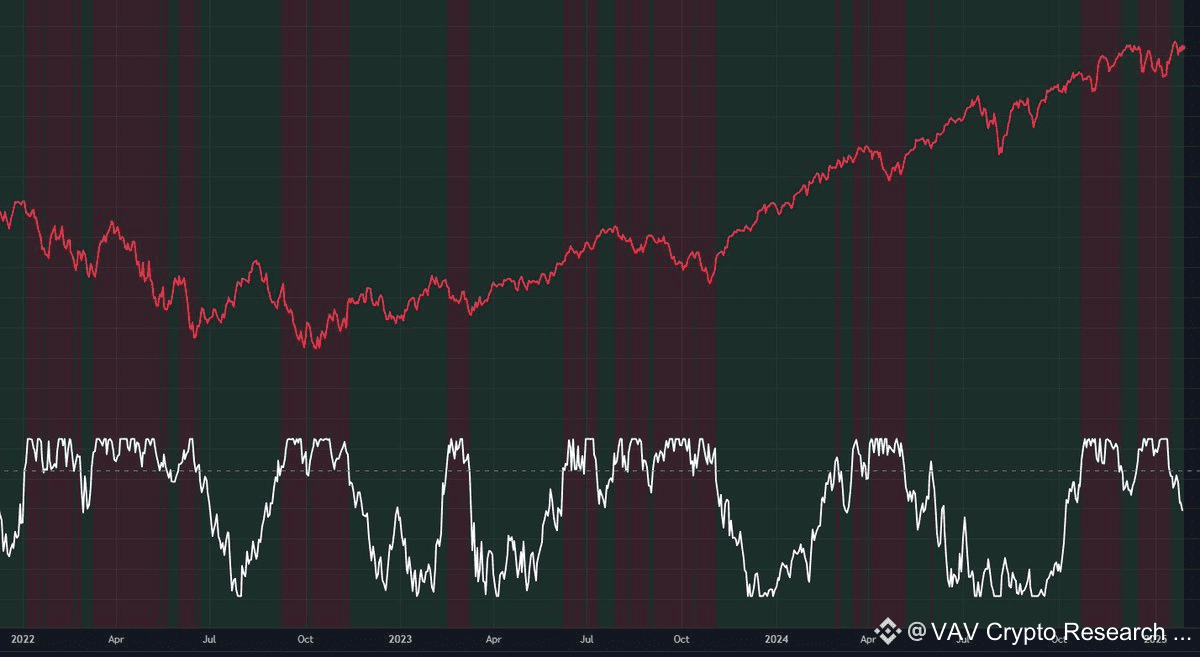Viewport: 1200px width, 657px height.
Task: Click the 2022 label on the time axis
Action: pos(22,638)
